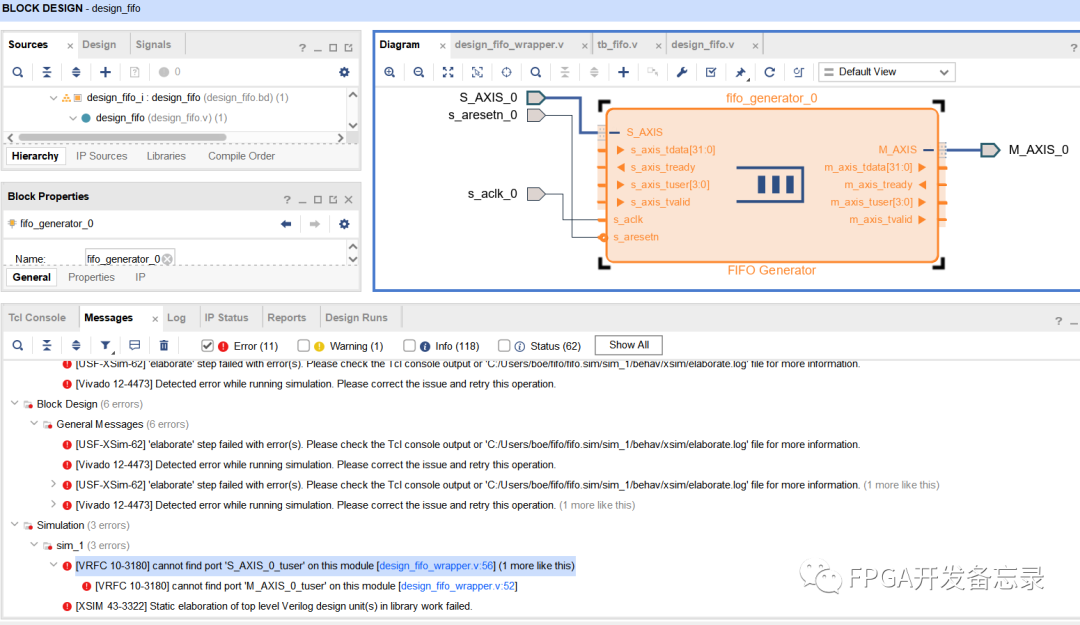
Task: Add IP with Diagram plus icon
Action: pyautogui.click(x=623, y=72)
